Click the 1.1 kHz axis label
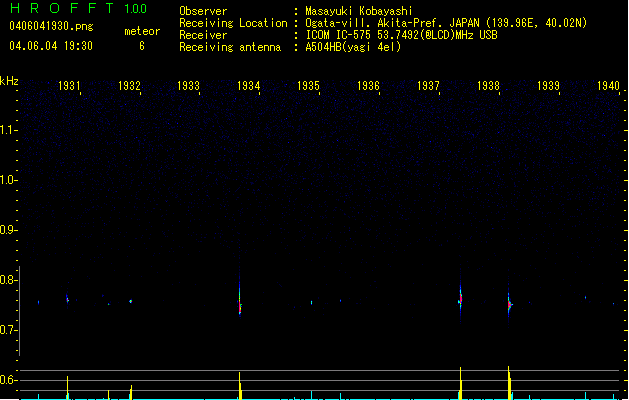The width and height of the screenshot is (629, 400). (x=8, y=130)
